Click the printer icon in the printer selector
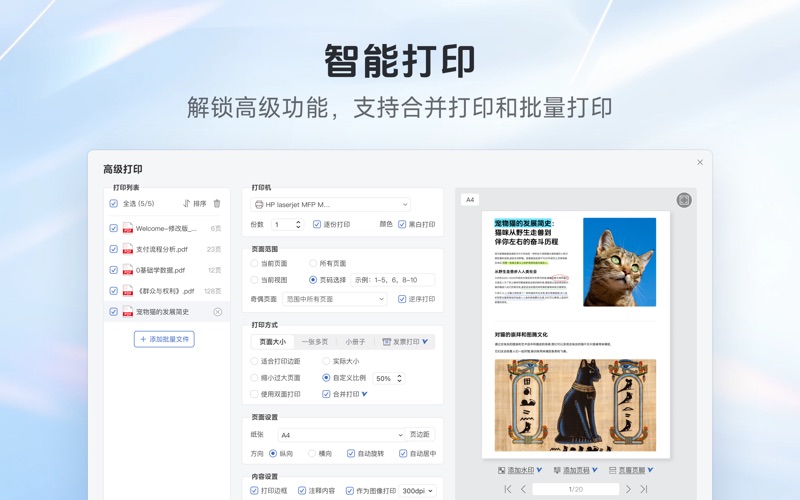The height and width of the screenshot is (500, 800). 259,205
